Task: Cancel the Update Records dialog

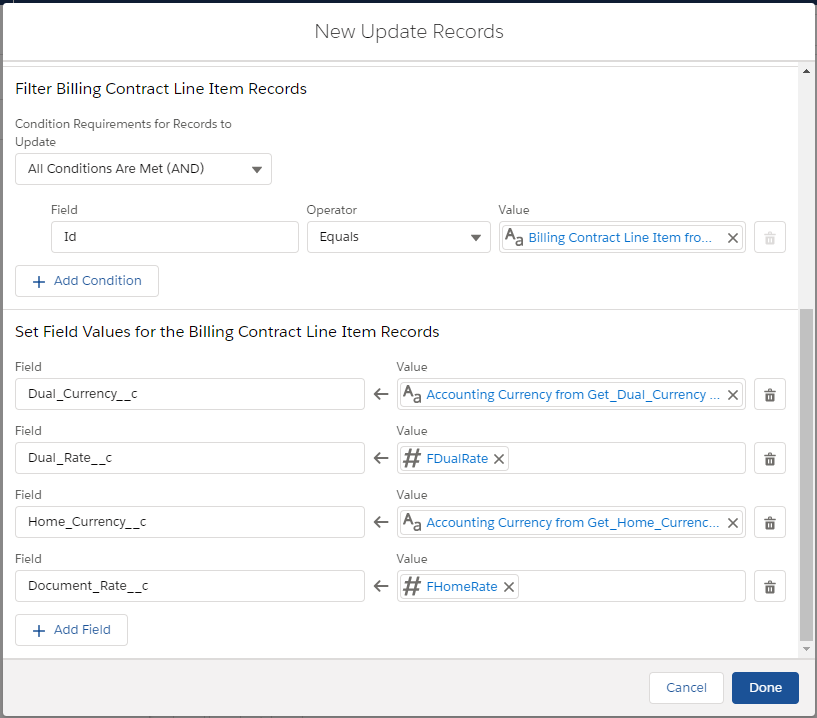Action: click(x=686, y=687)
